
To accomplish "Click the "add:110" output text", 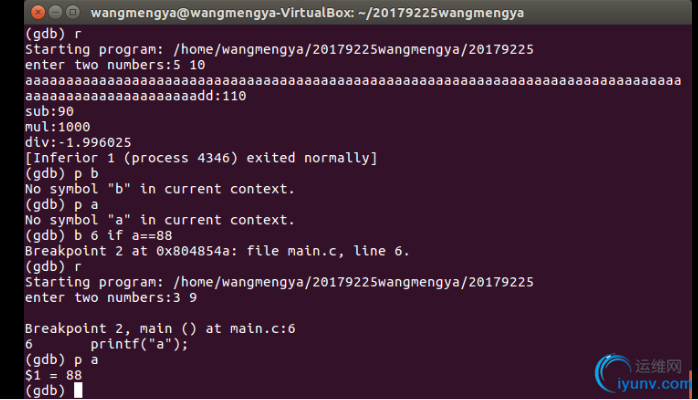I will tap(218, 96).
